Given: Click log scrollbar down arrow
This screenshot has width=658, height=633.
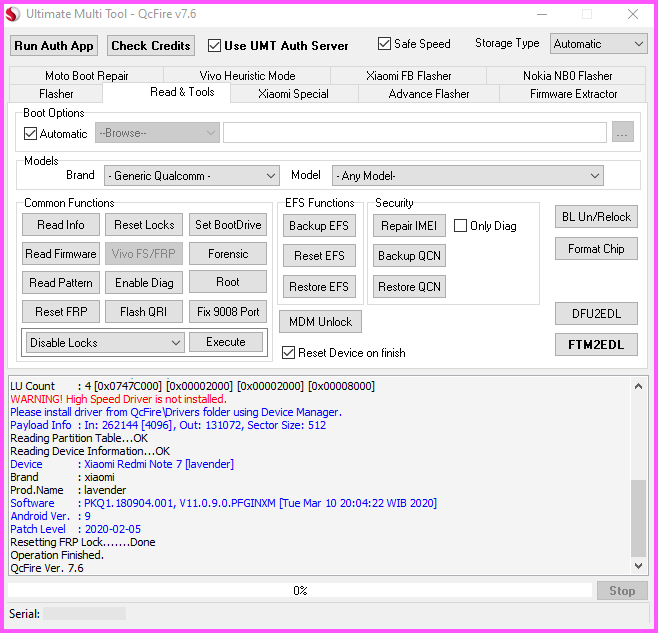Looking at the screenshot, I should click(x=638, y=565).
